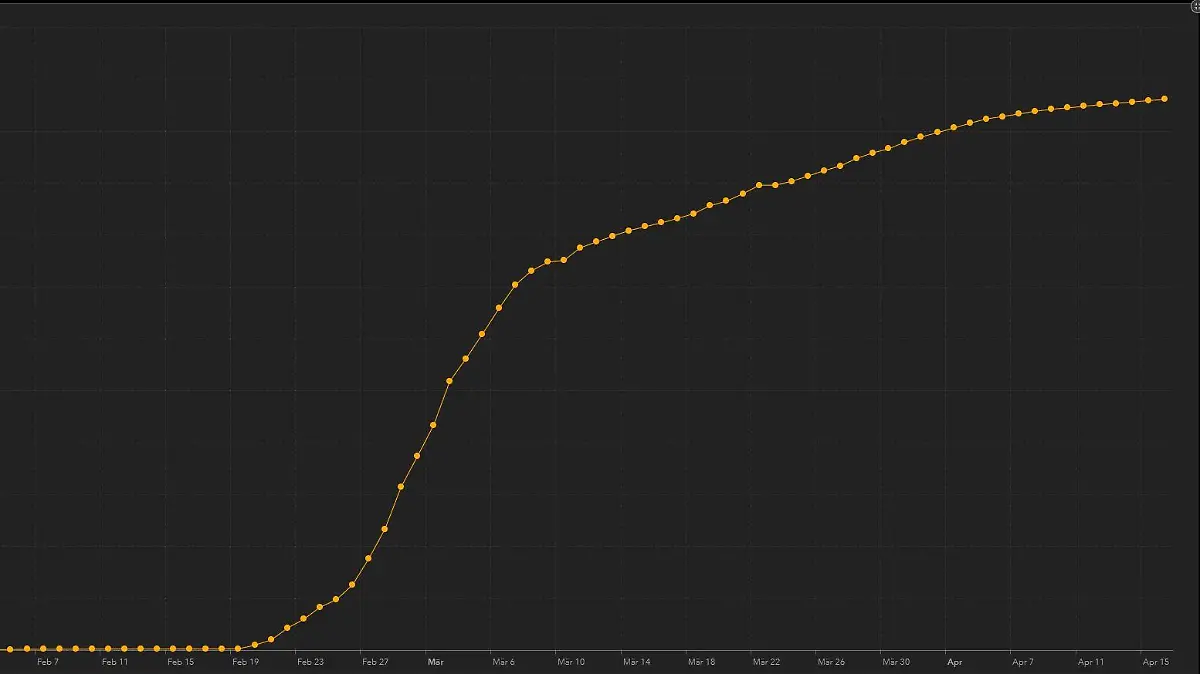Pick the Mar 14 date on the axis
Viewport: 1200px width, 674px height.
(x=637, y=662)
